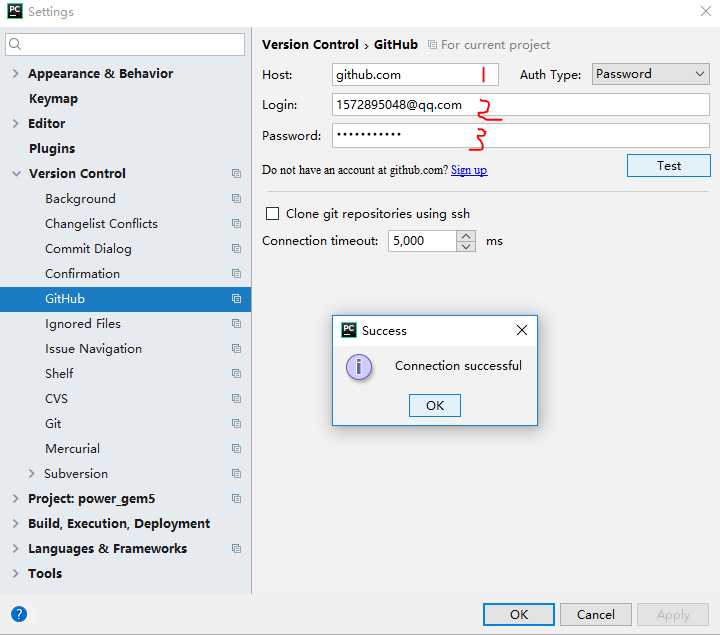This screenshot has width=720, height=635.
Task: Open the Git settings page
Action: tap(53, 423)
